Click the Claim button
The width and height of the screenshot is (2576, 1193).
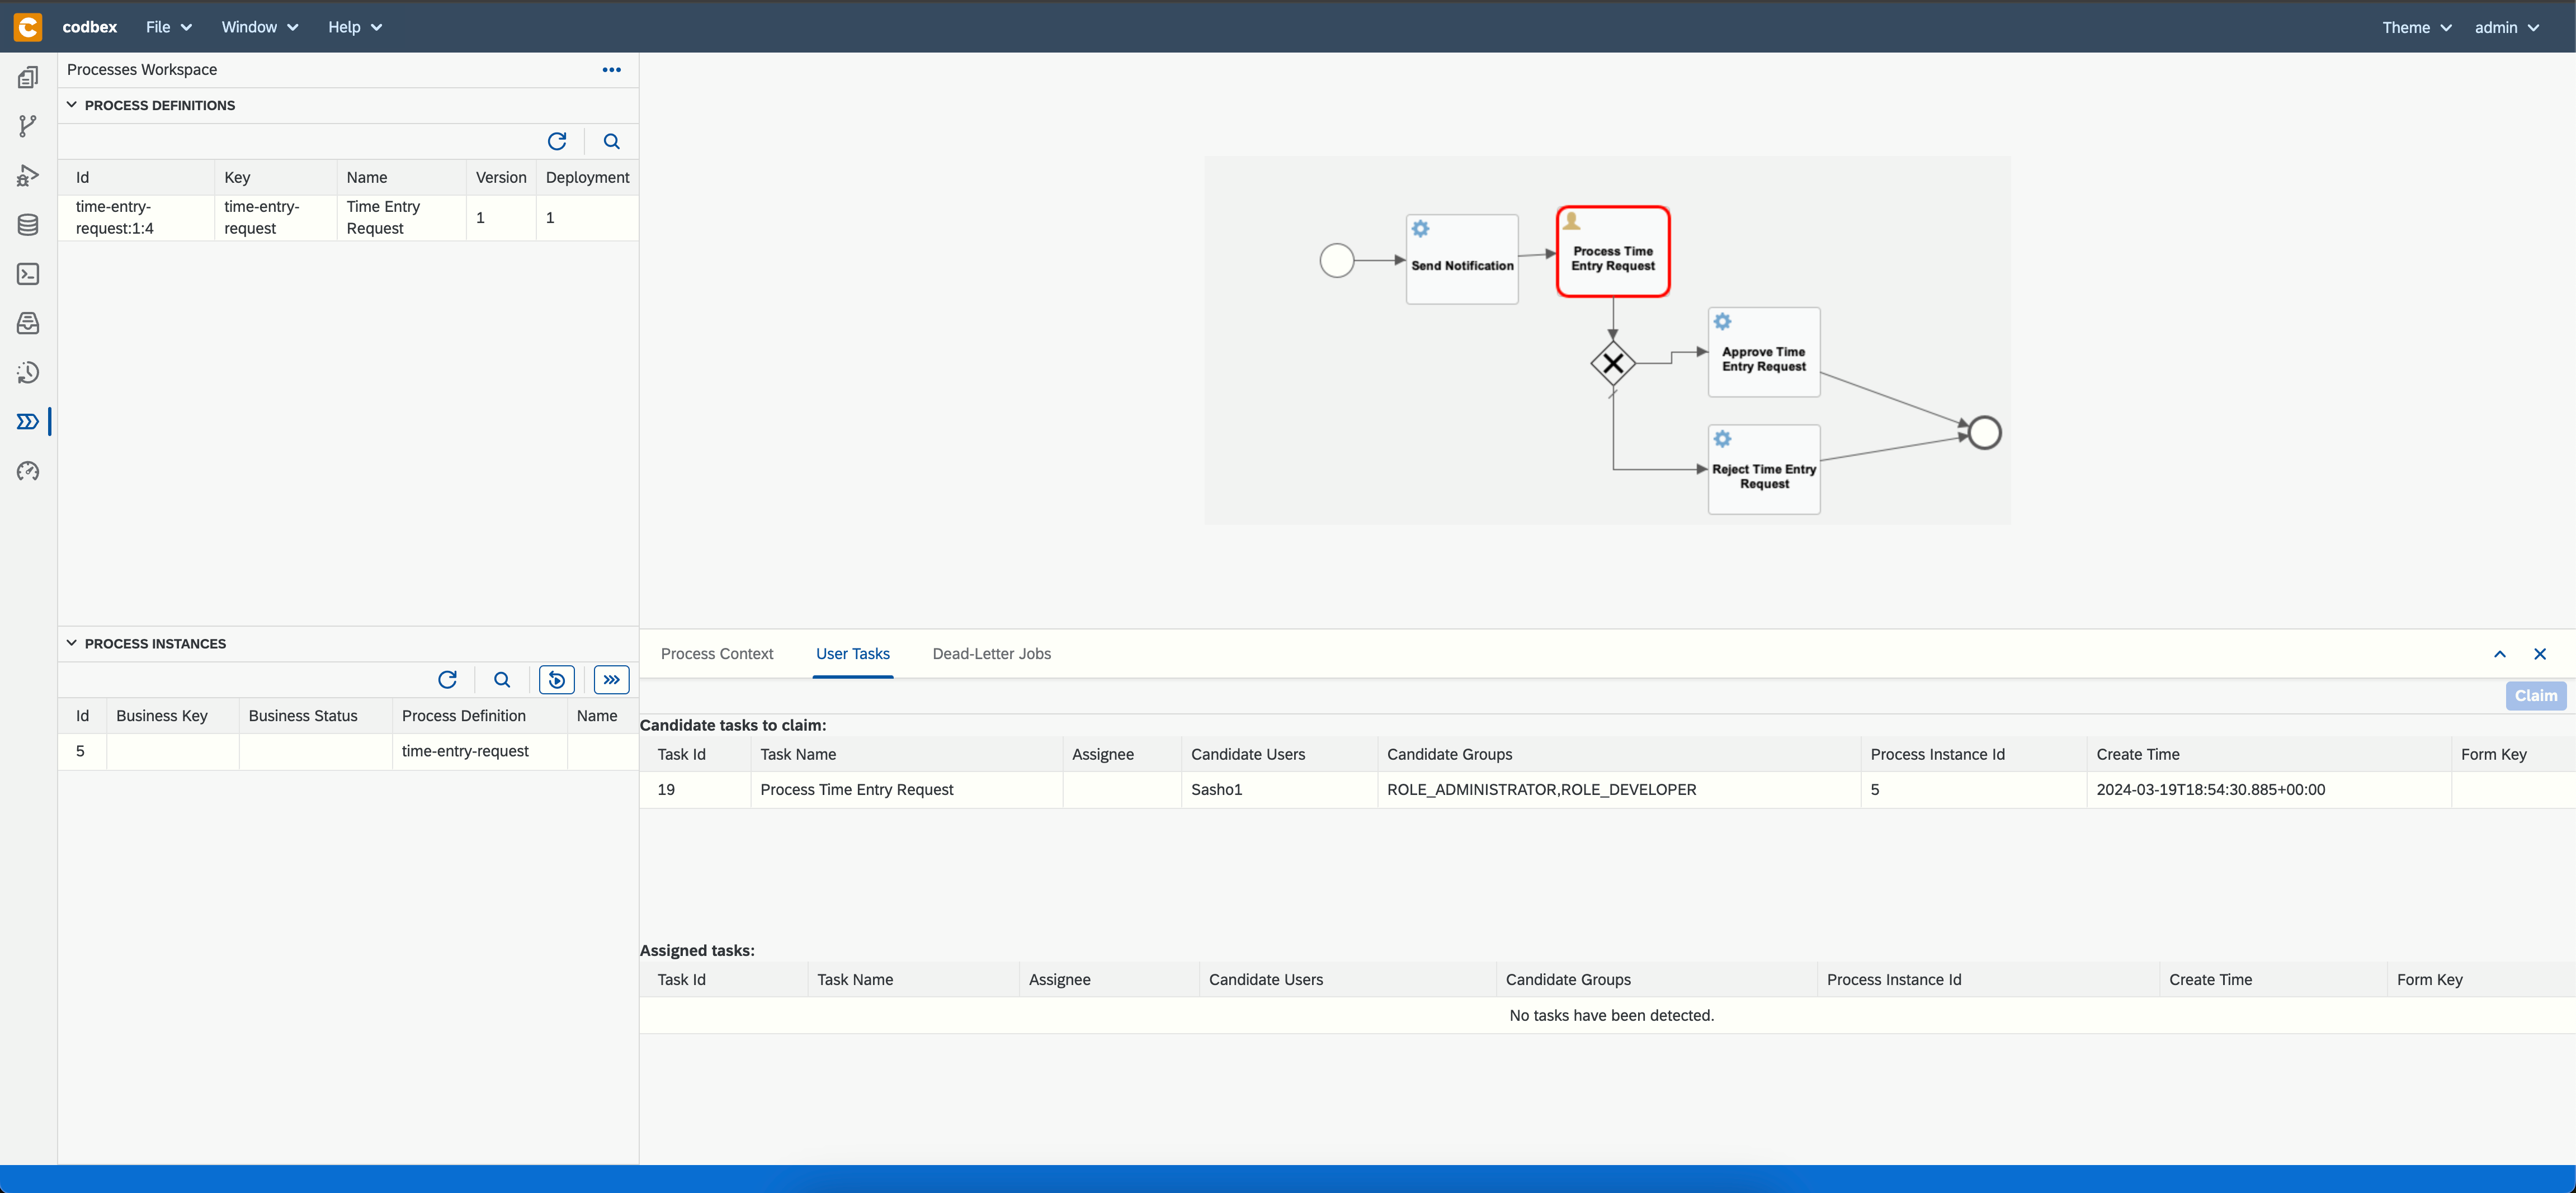click(2535, 696)
